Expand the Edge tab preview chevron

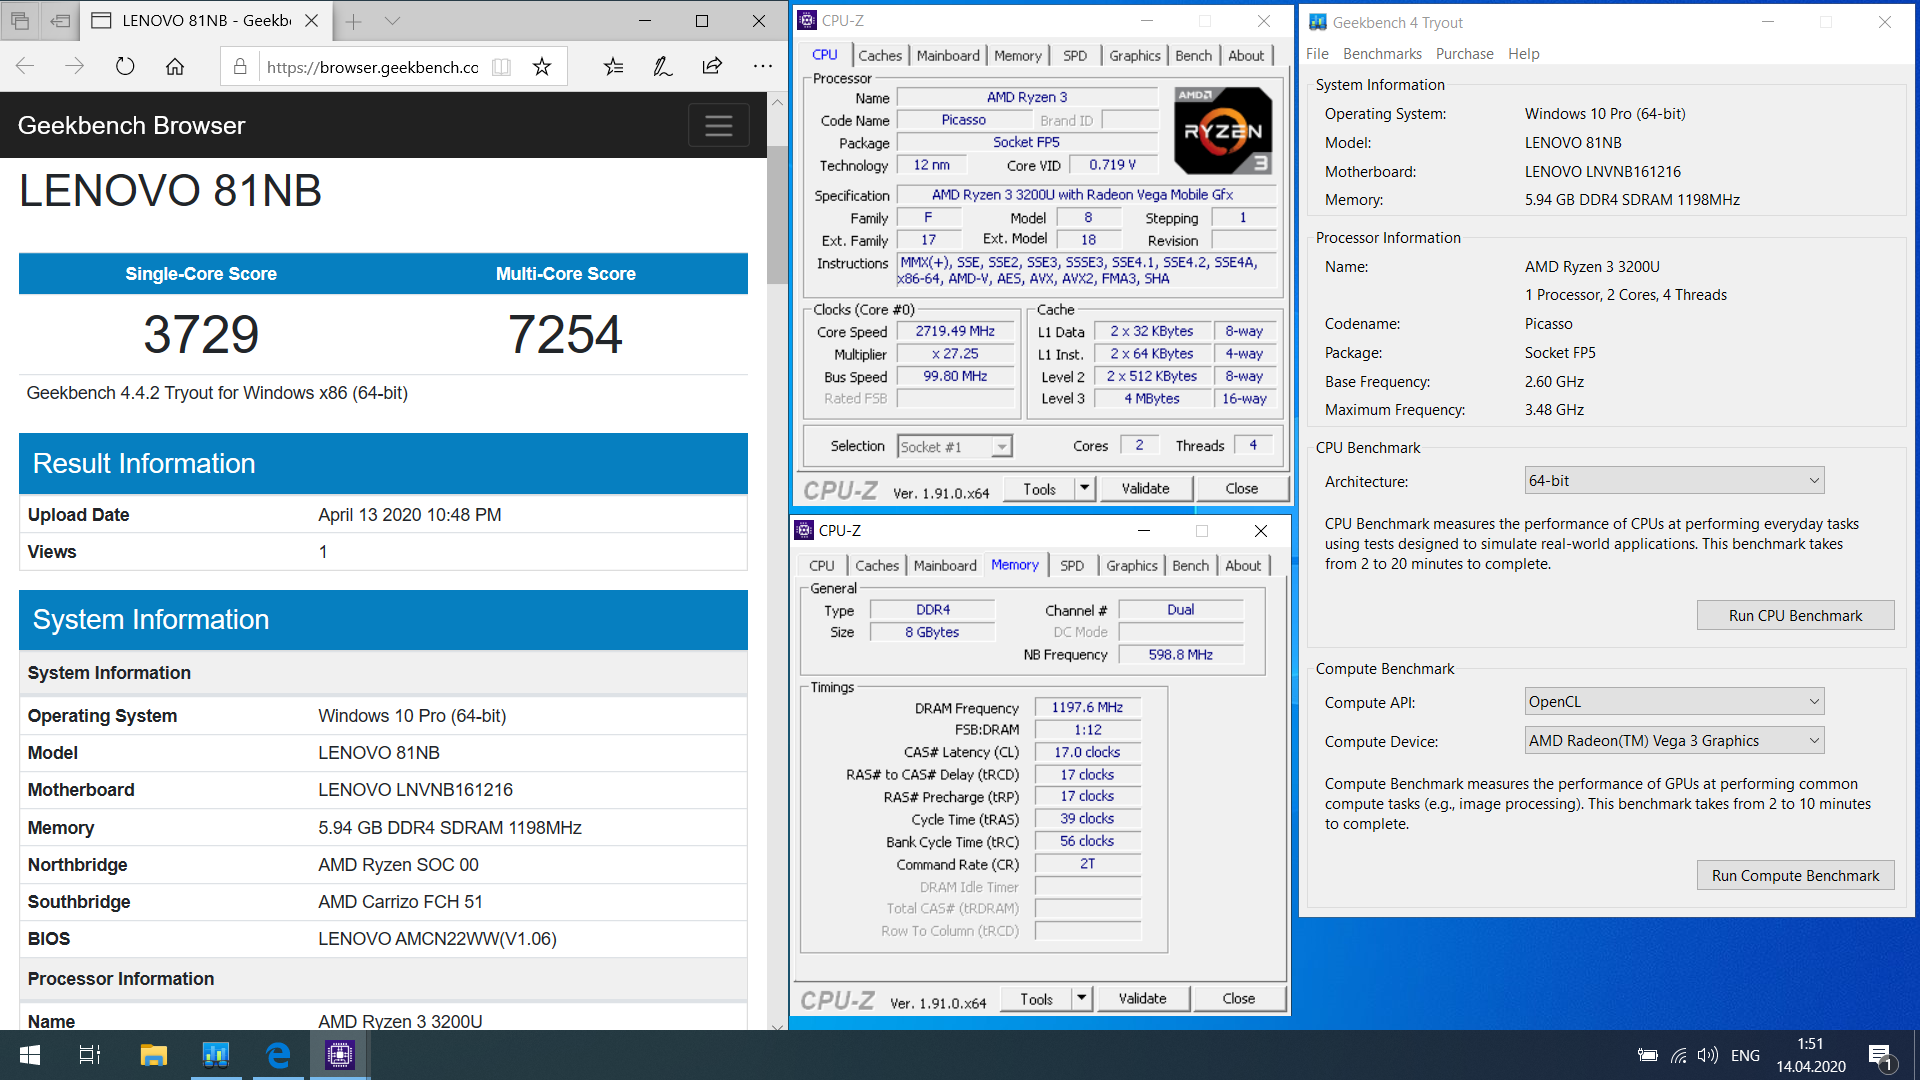392,21
